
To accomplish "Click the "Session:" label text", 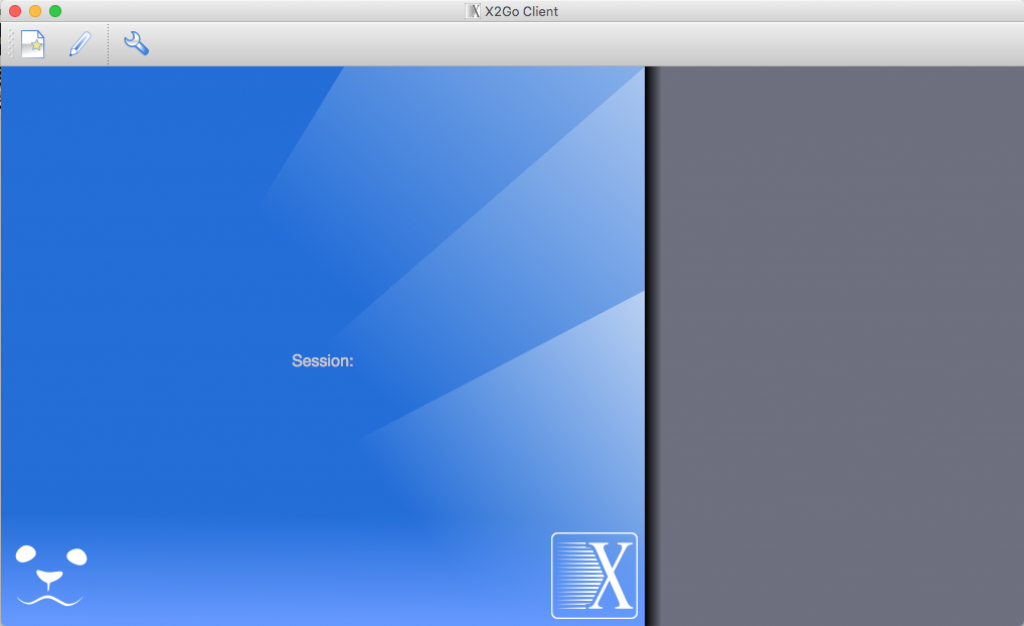I will 322,361.
